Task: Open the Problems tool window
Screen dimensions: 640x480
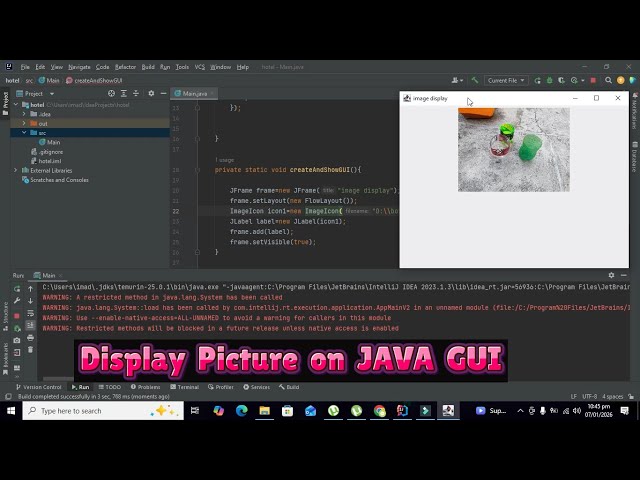Action: click(145, 387)
